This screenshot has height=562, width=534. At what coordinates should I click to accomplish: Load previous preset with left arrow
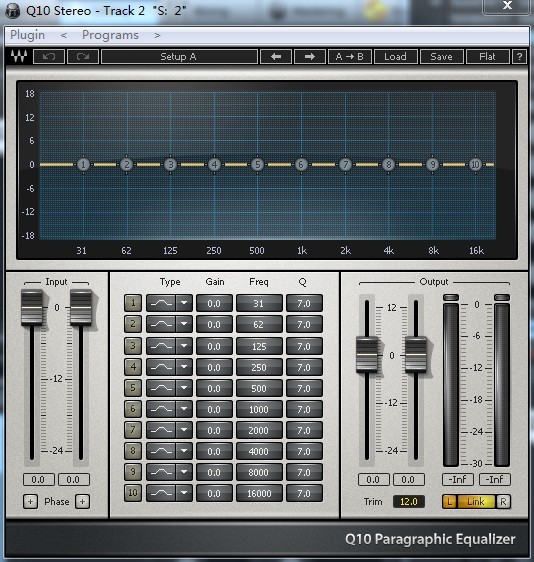click(x=276, y=57)
